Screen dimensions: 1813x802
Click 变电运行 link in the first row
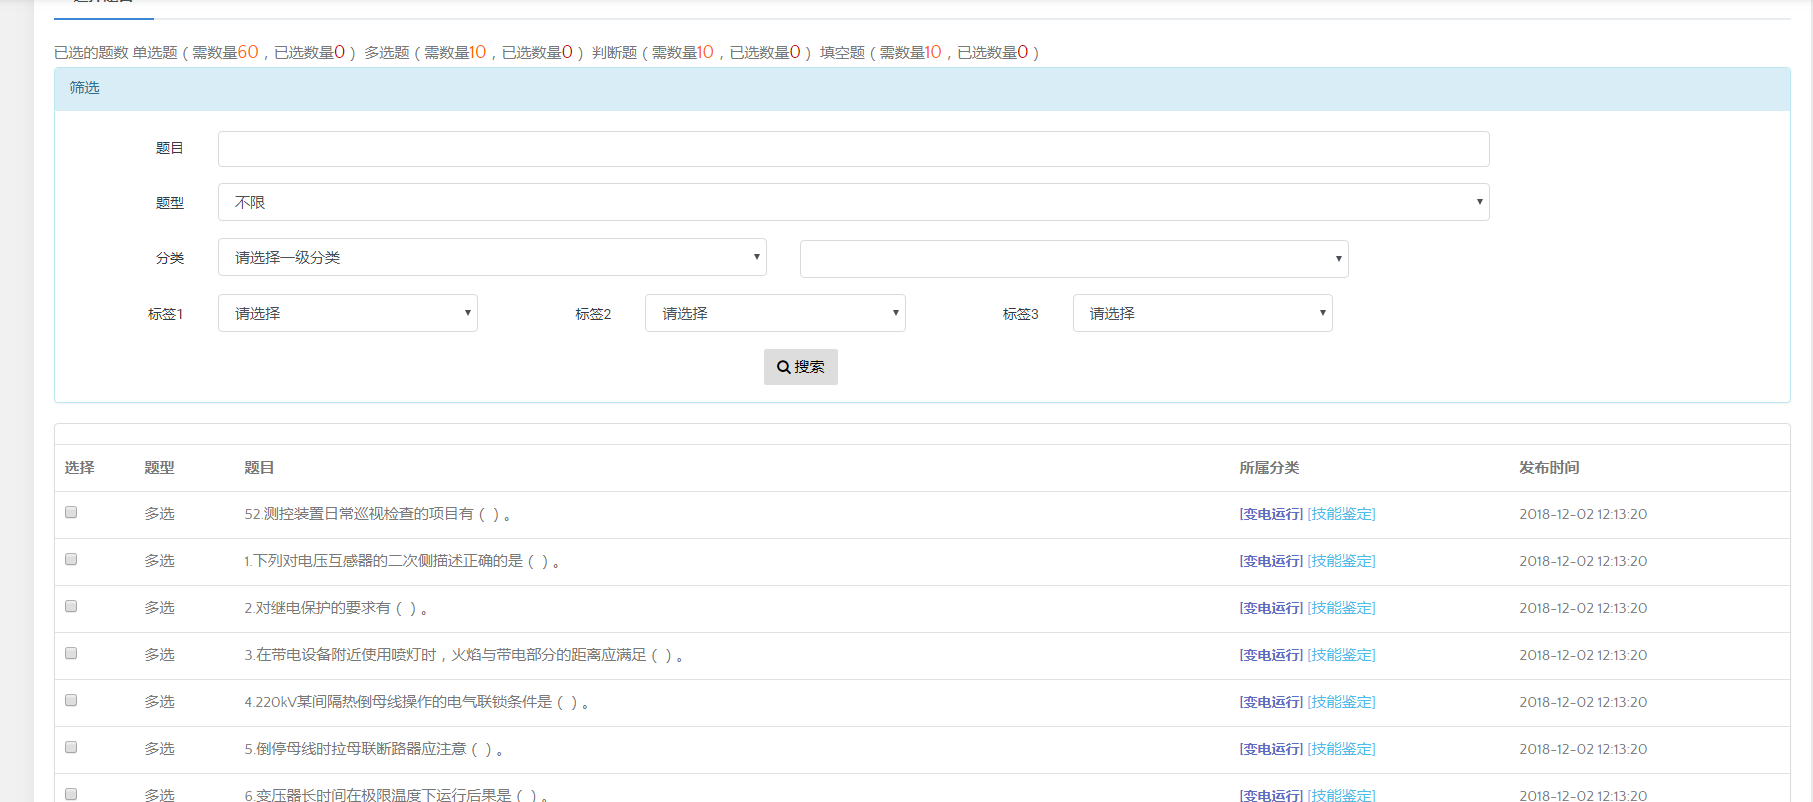[1271, 514]
